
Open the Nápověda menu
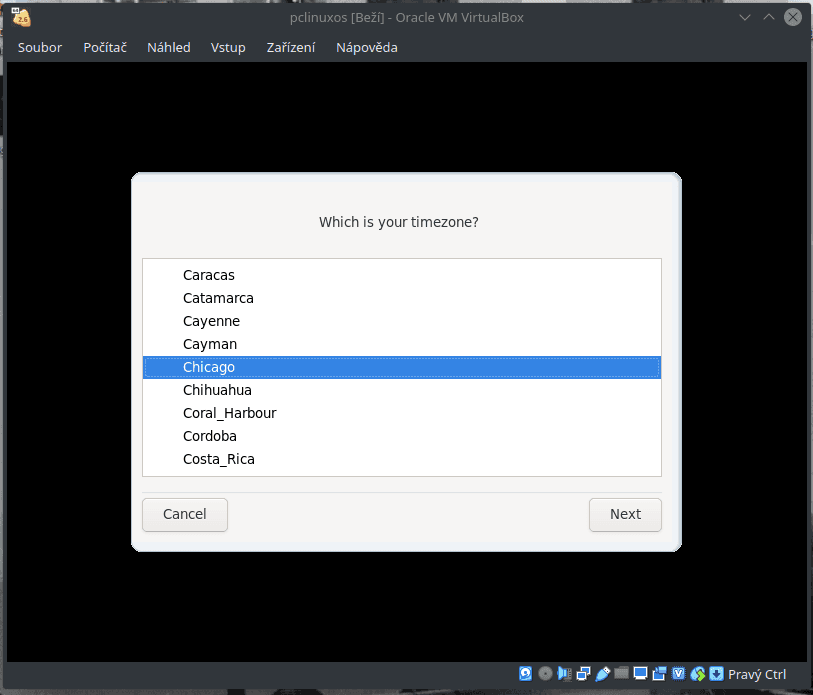(x=366, y=47)
